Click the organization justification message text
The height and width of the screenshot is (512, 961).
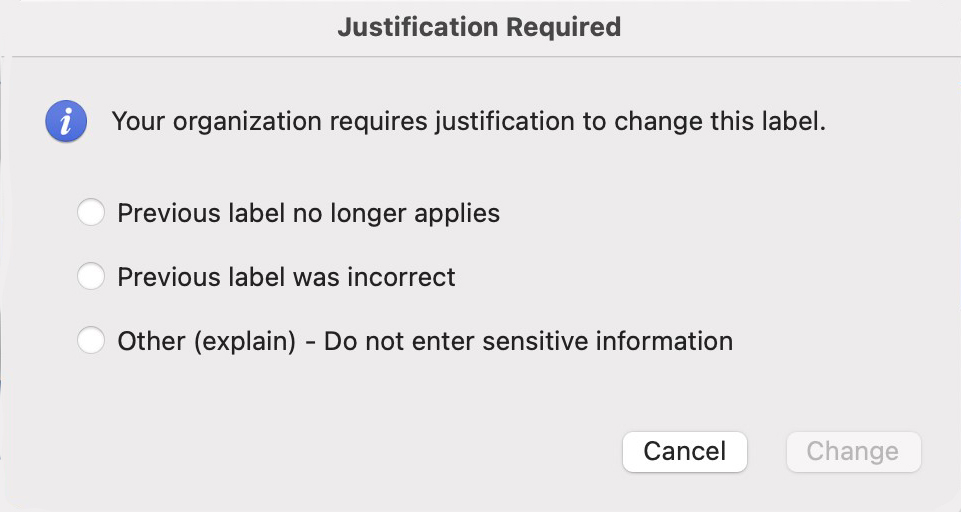coord(468,123)
